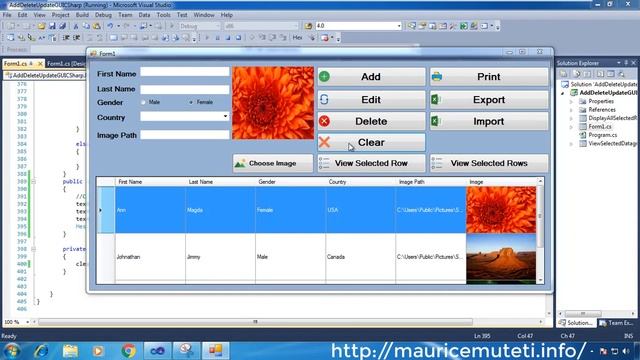The image size is (640, 360).
Task: Collapse the AddDeleteUpdateGUI project node
Action: [563, 93]
